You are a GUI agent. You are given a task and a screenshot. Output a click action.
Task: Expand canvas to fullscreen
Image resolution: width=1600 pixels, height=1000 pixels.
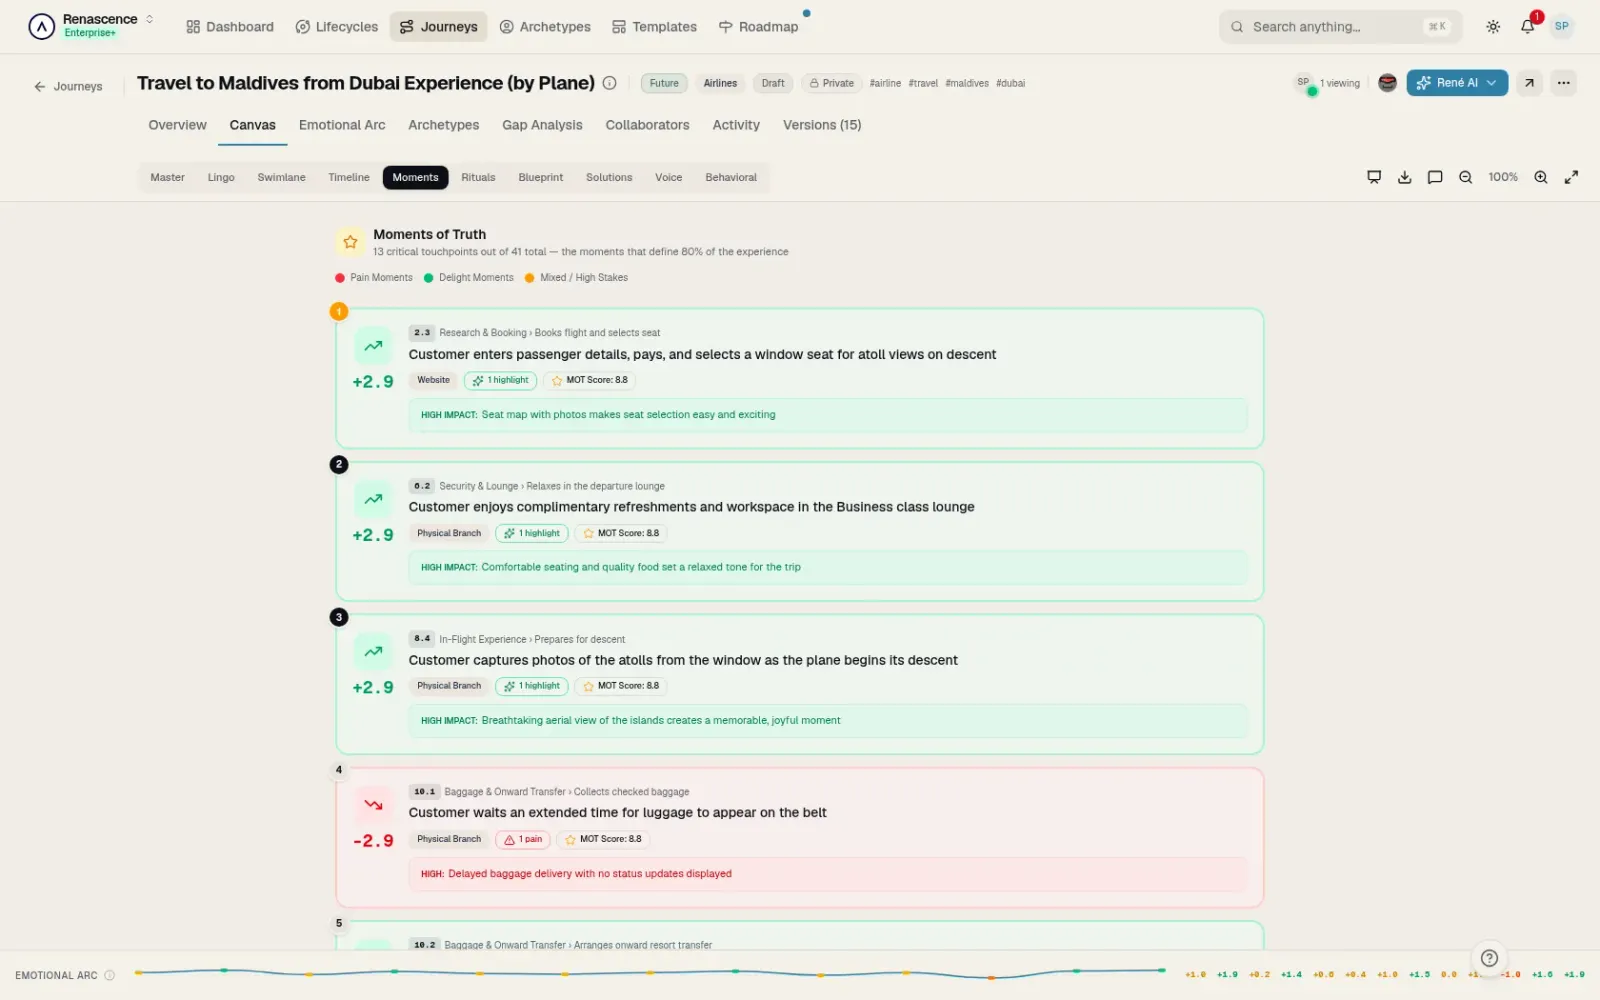click(1571, 177)
